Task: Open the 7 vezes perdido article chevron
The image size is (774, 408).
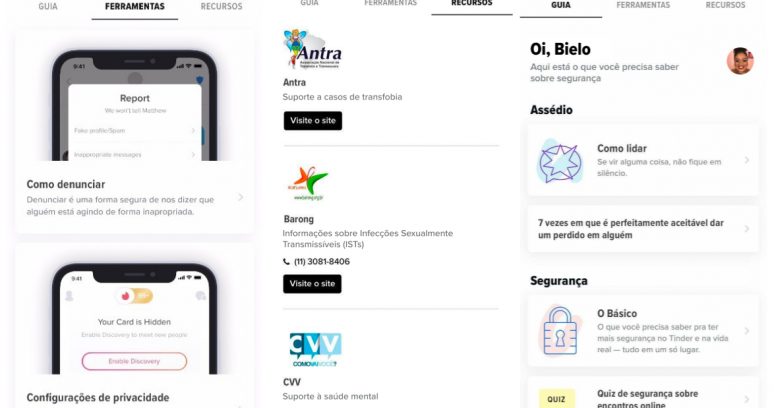Action: coord(747,229)
